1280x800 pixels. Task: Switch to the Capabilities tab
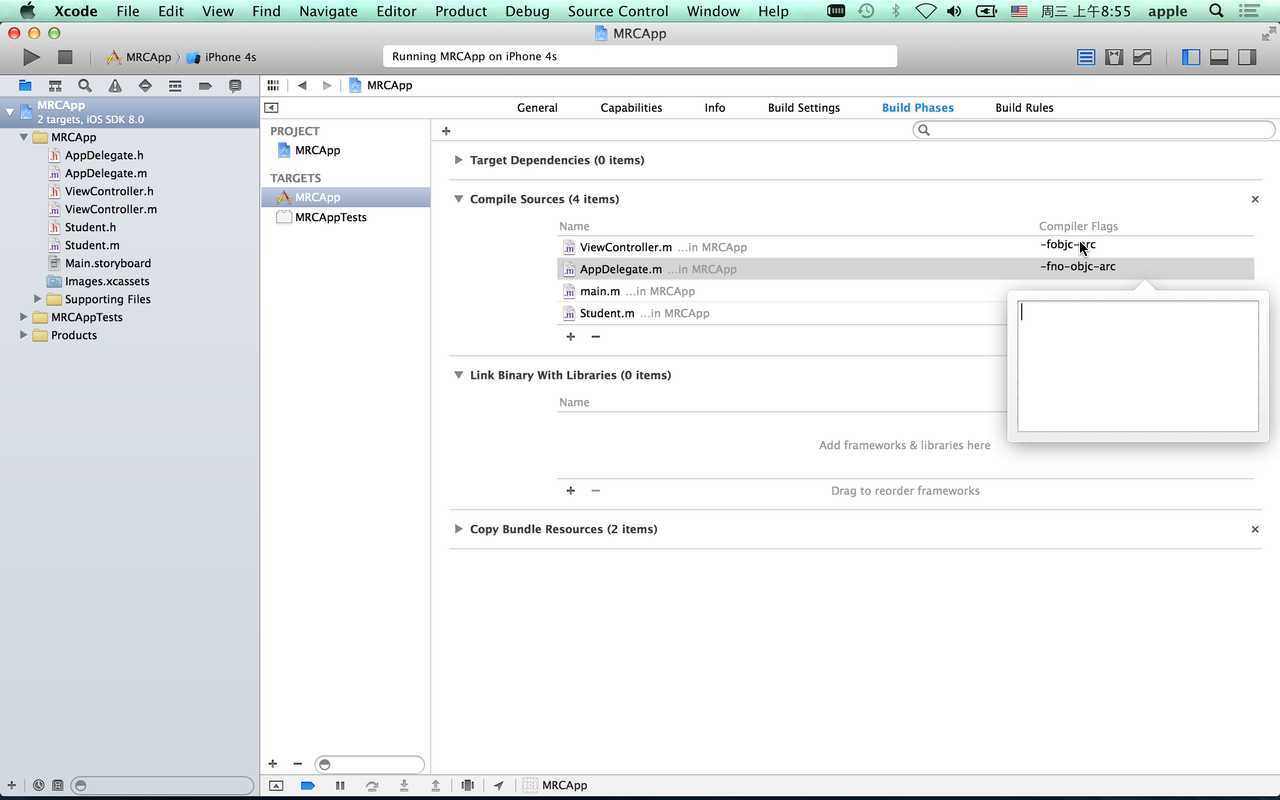point(631,108)
